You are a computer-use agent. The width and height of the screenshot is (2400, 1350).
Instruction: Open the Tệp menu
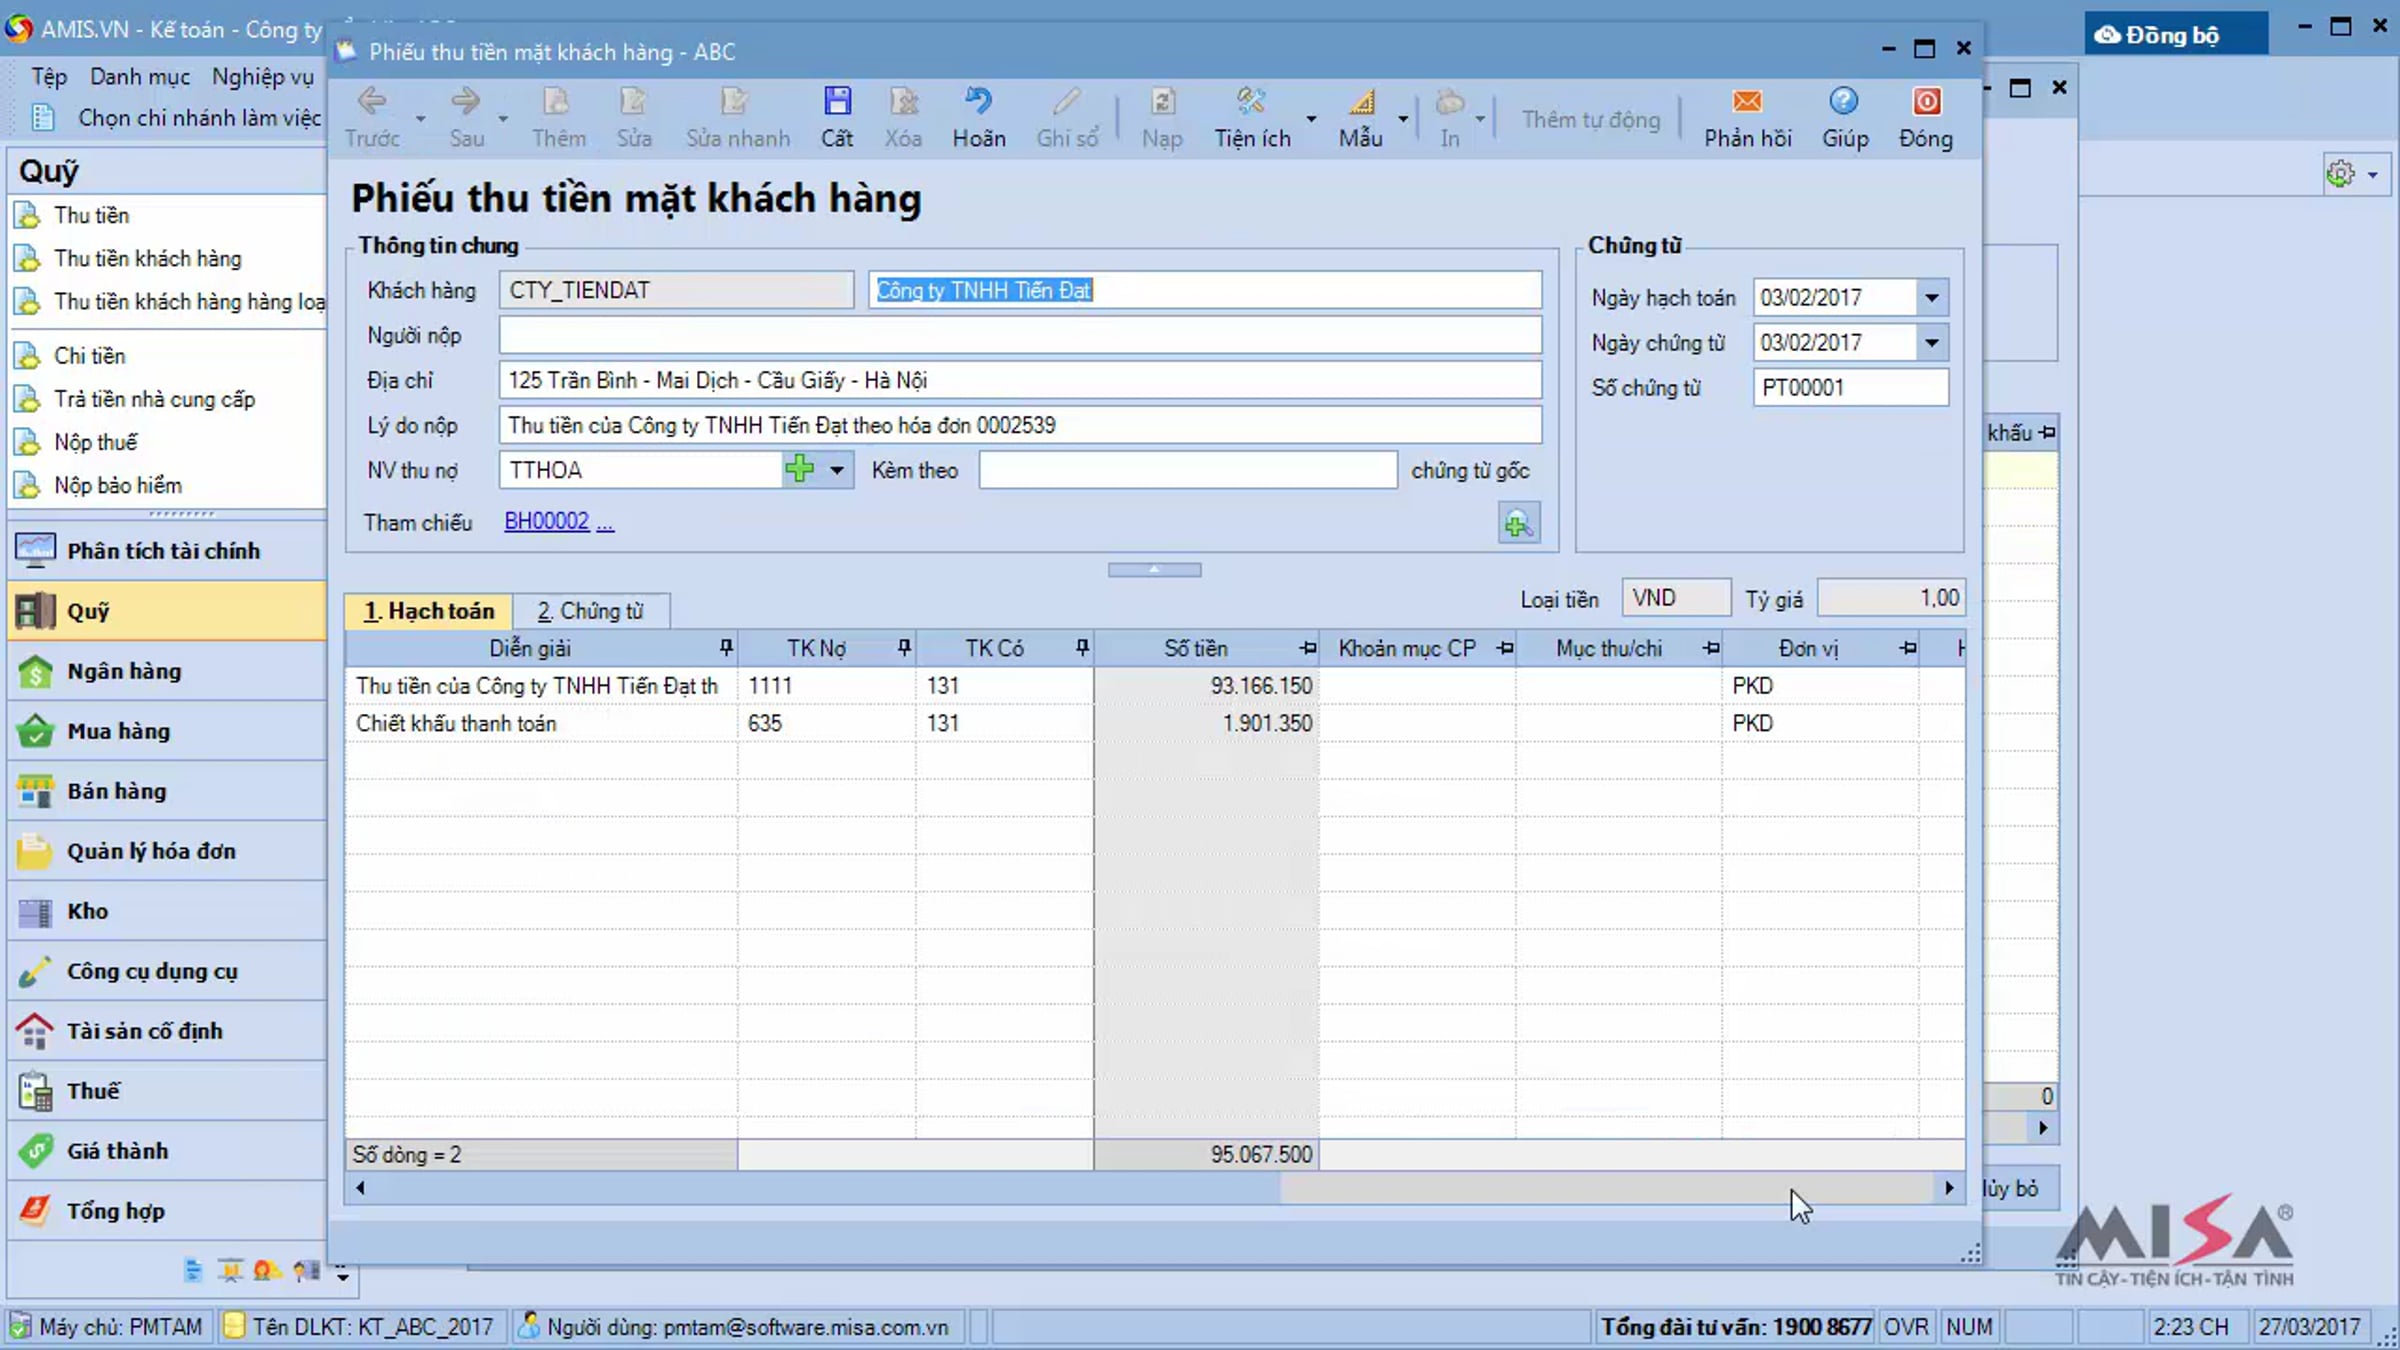click(49, 77)
